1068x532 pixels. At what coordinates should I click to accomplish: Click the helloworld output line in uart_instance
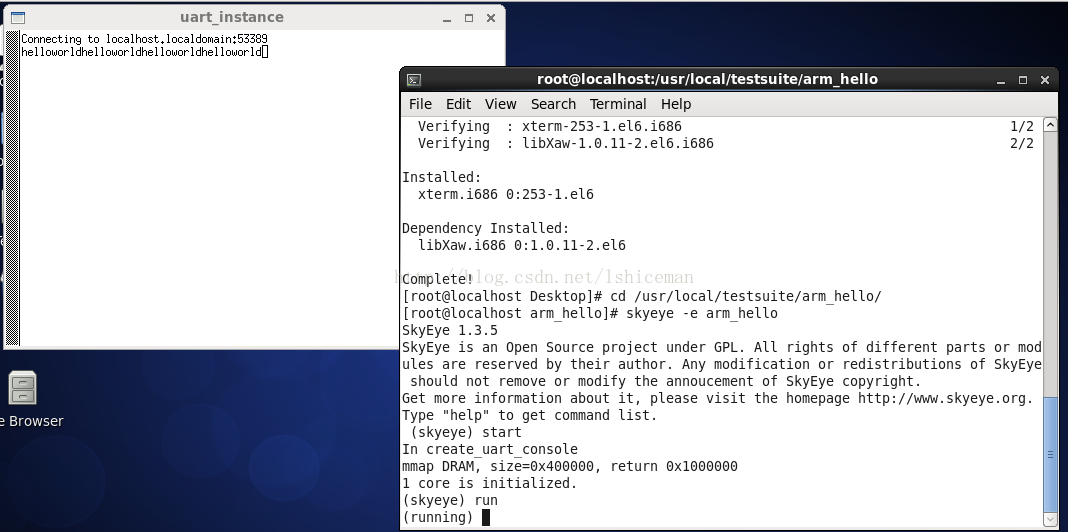(141, 52)
